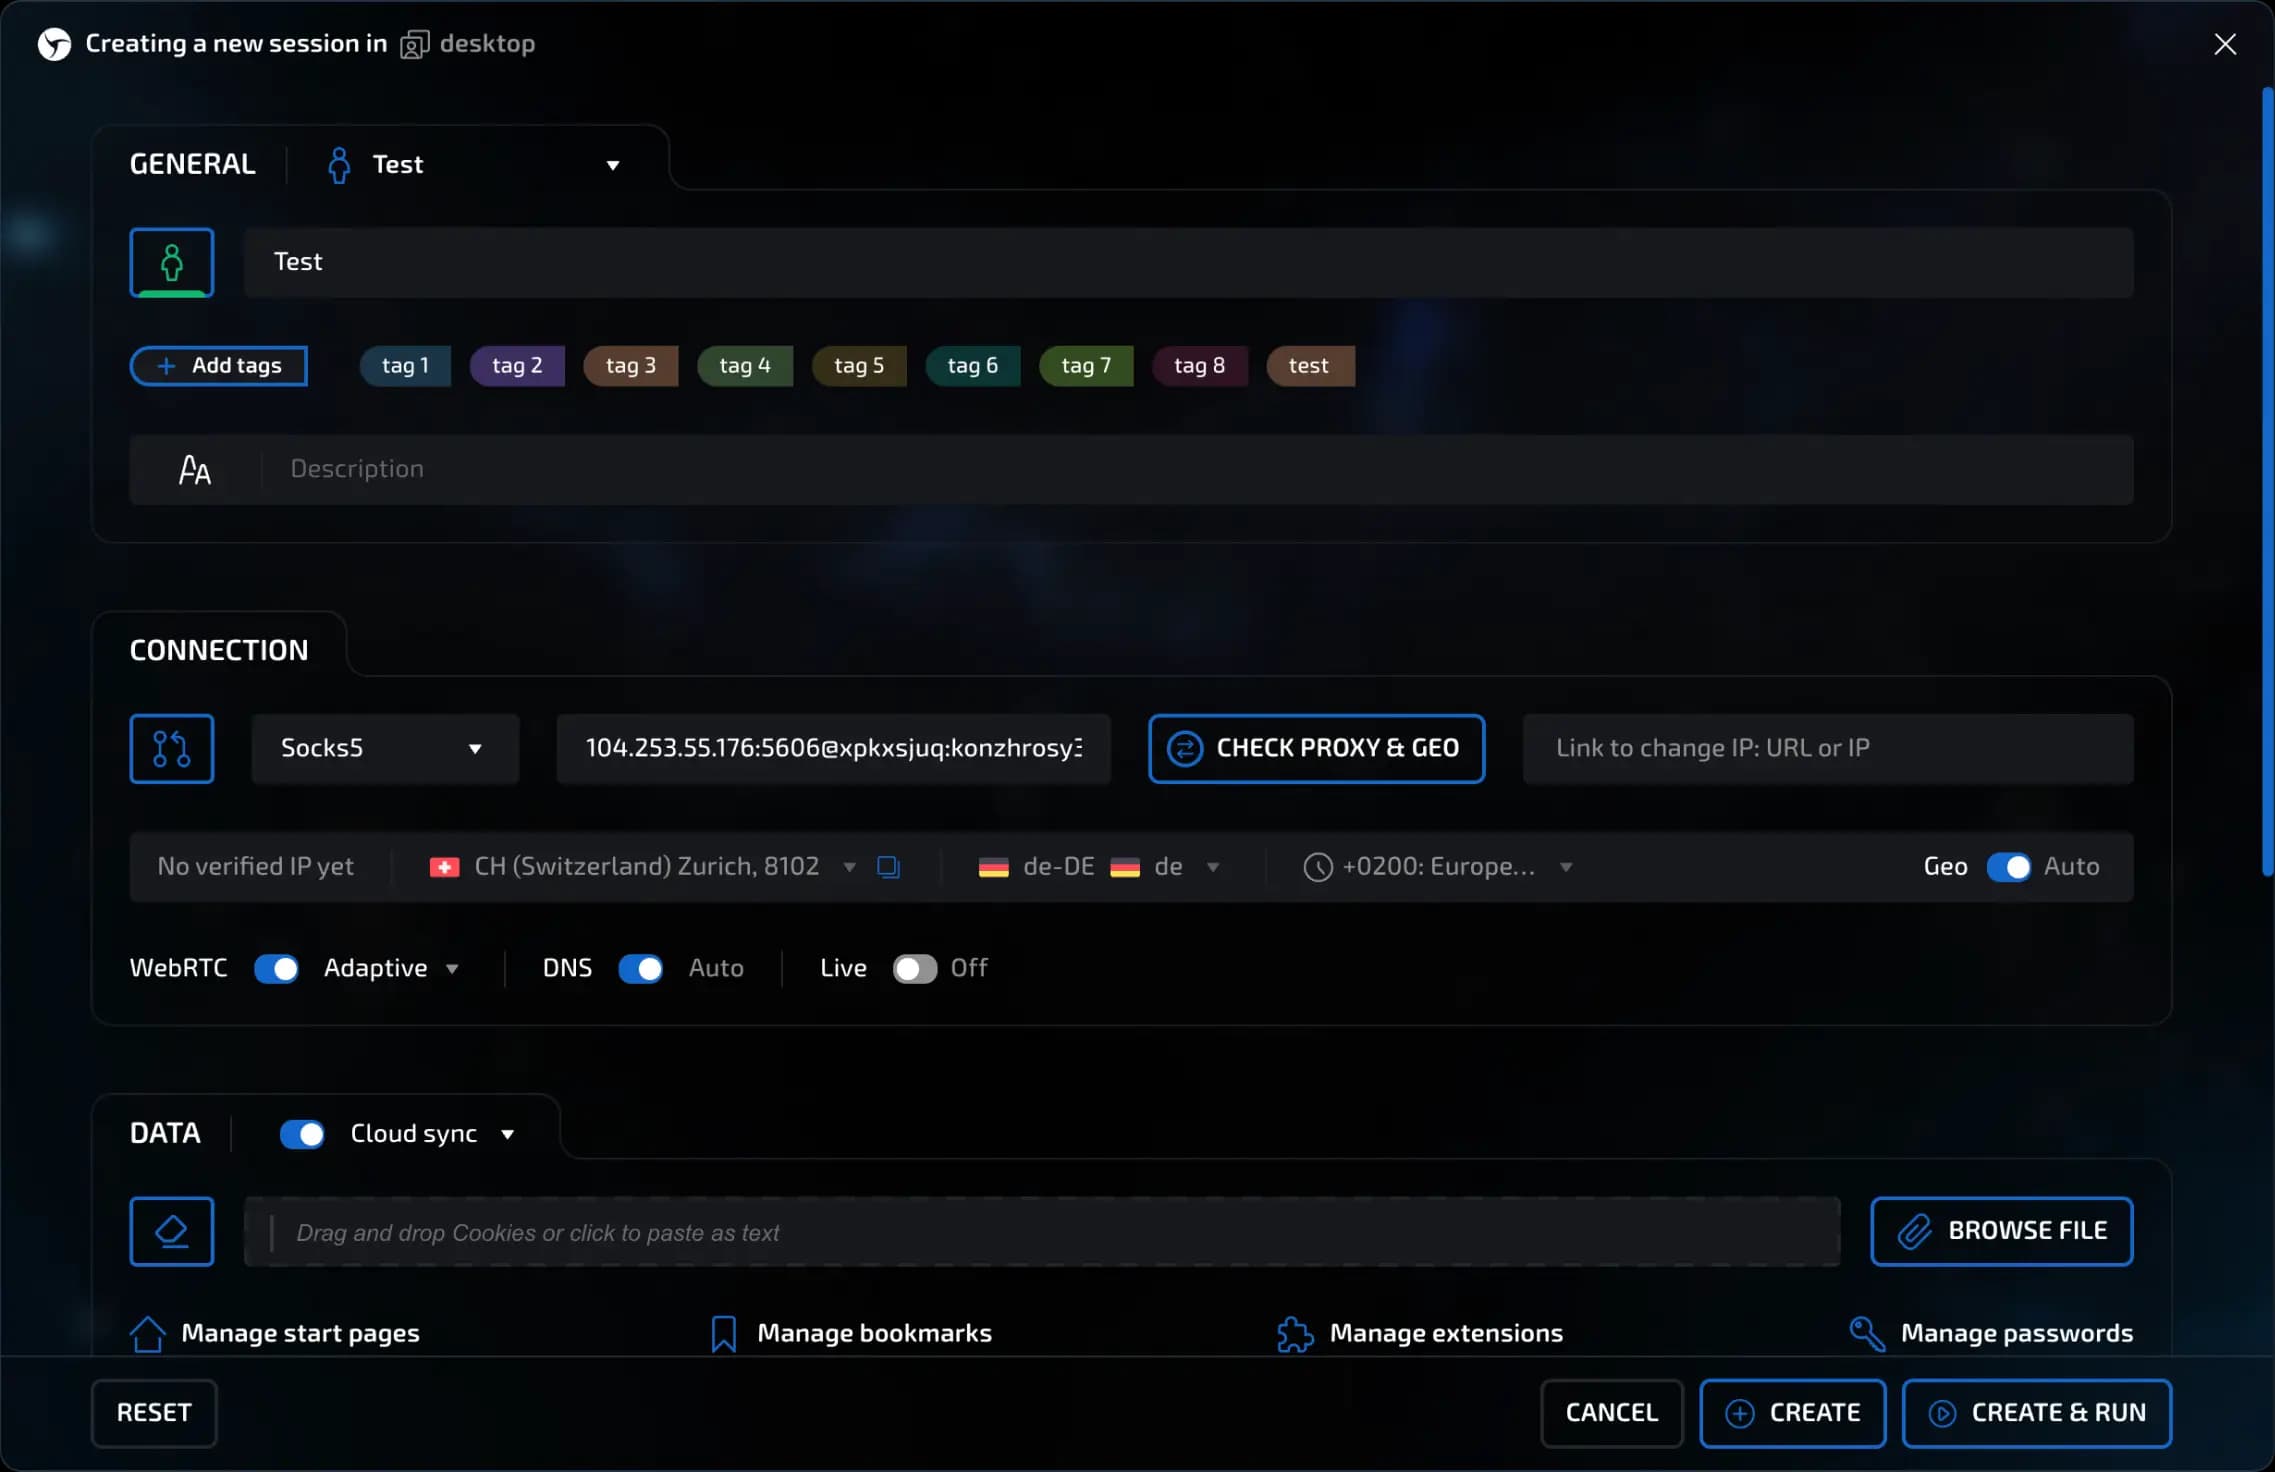Turn on the Live toggle
Screen dimensions: 2275x1472
click(914, 968)
